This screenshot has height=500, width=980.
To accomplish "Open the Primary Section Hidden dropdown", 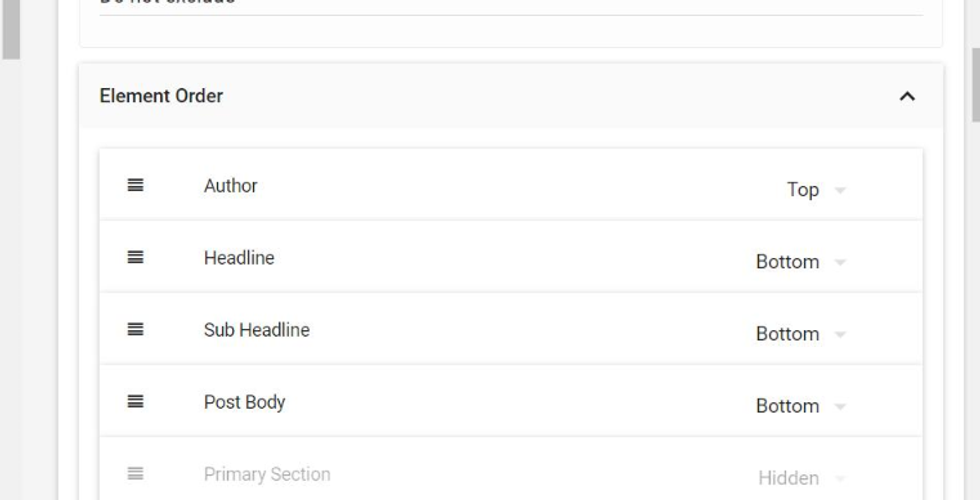I will point(840,478).
